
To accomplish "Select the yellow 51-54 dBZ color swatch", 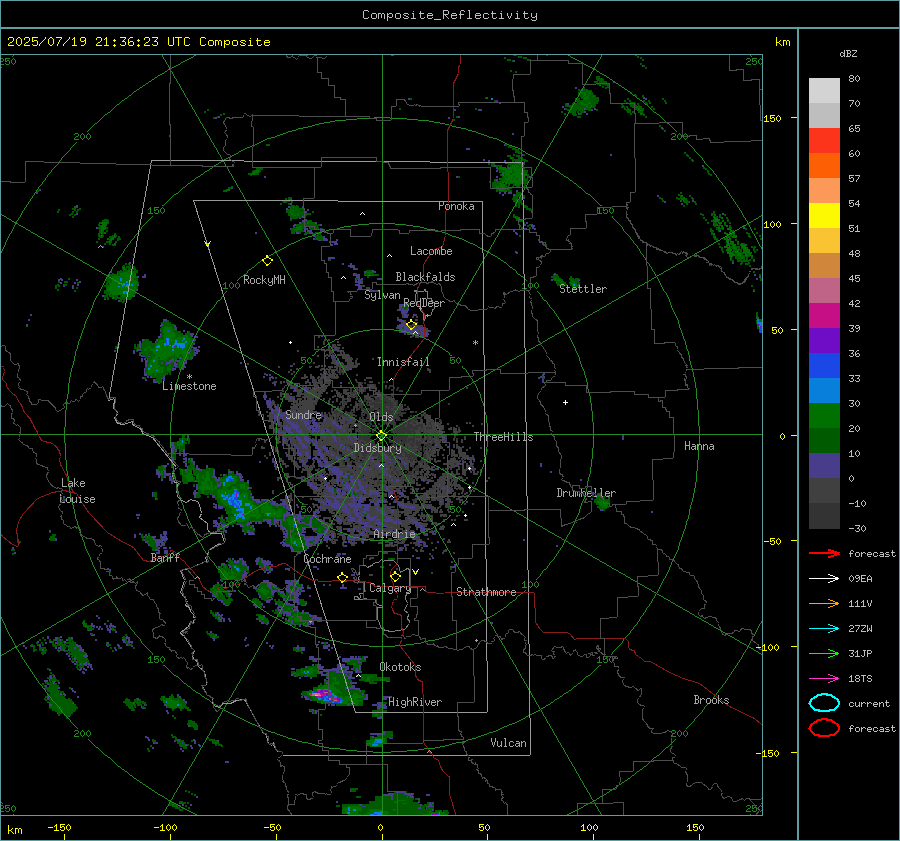I will (824, 215).
